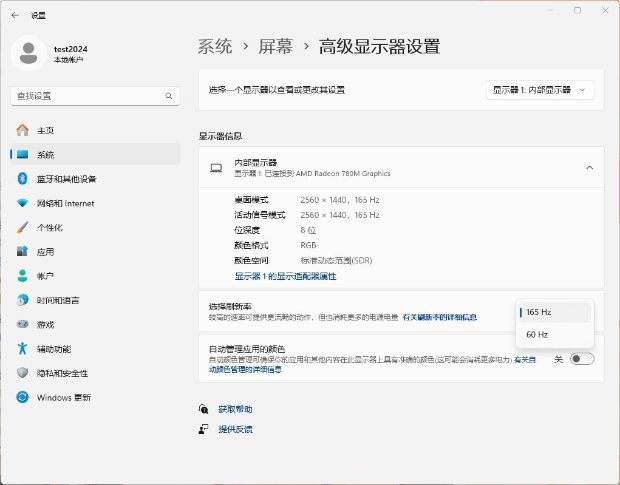The height and width of the screenshot is (485, 620).
Task: Click the RGB color format value
Action: [308, 245]
